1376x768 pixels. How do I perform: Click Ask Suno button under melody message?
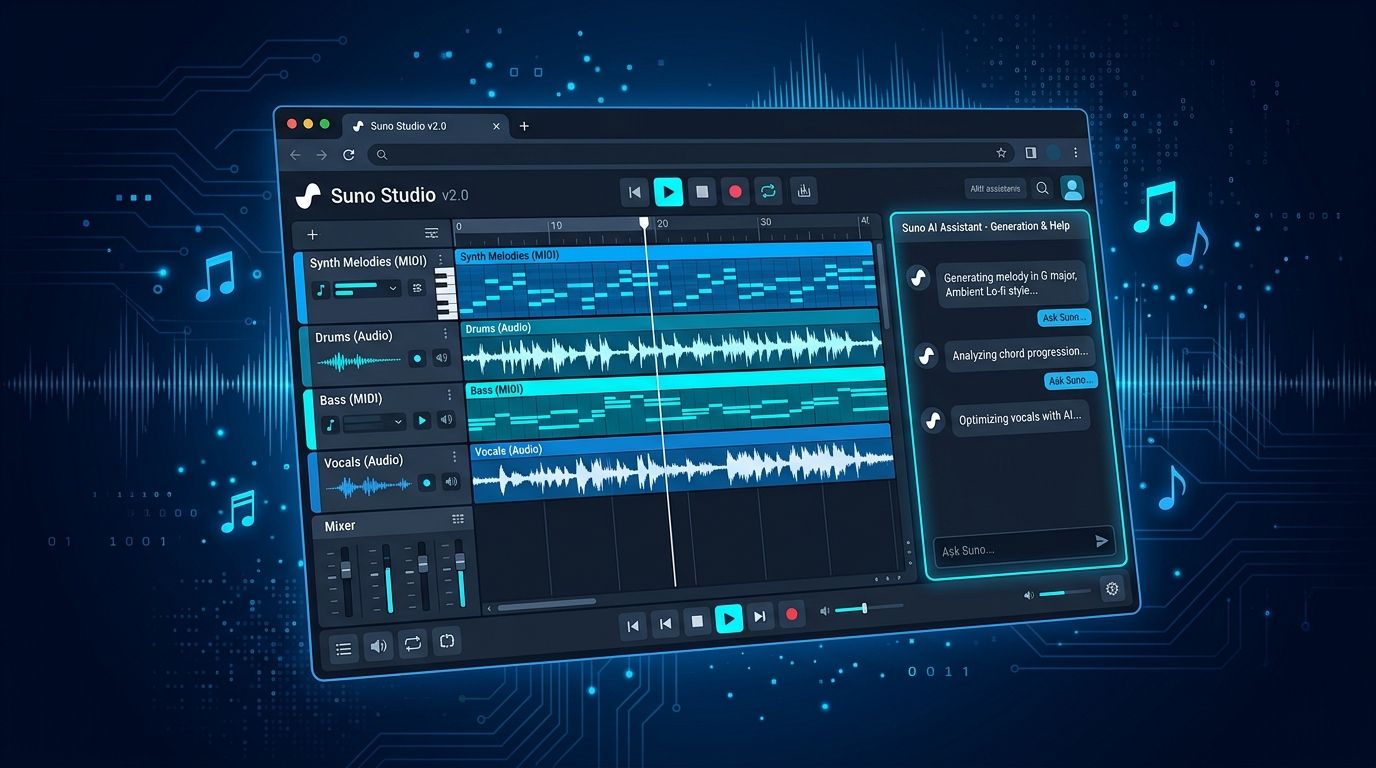click(x=1065, y=318)
